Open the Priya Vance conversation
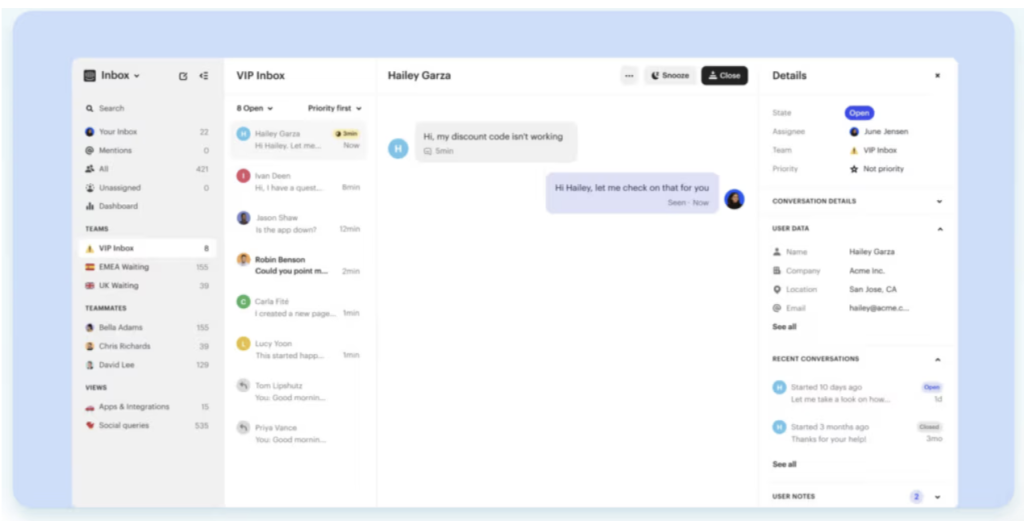1024x521 pixels. pyautogui.click(x=298, y=434)
